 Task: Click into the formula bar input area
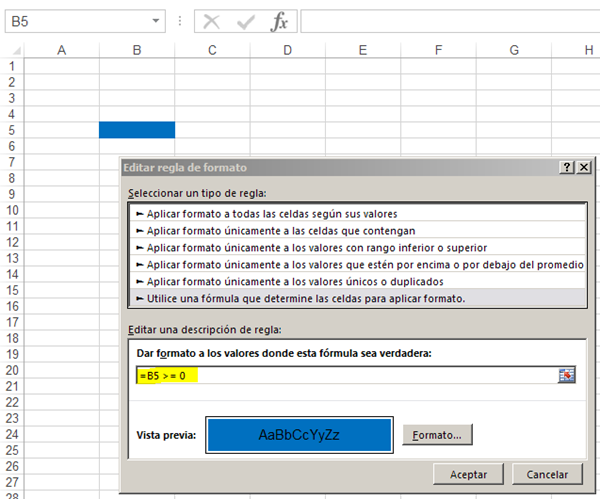tap(450, 21)
